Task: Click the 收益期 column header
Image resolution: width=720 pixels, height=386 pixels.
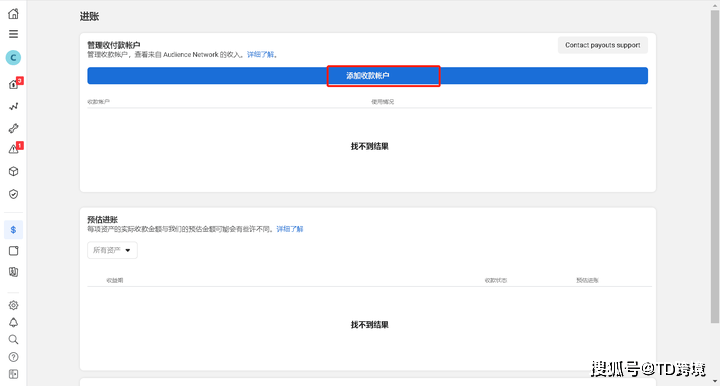Action: click(115, 280)
